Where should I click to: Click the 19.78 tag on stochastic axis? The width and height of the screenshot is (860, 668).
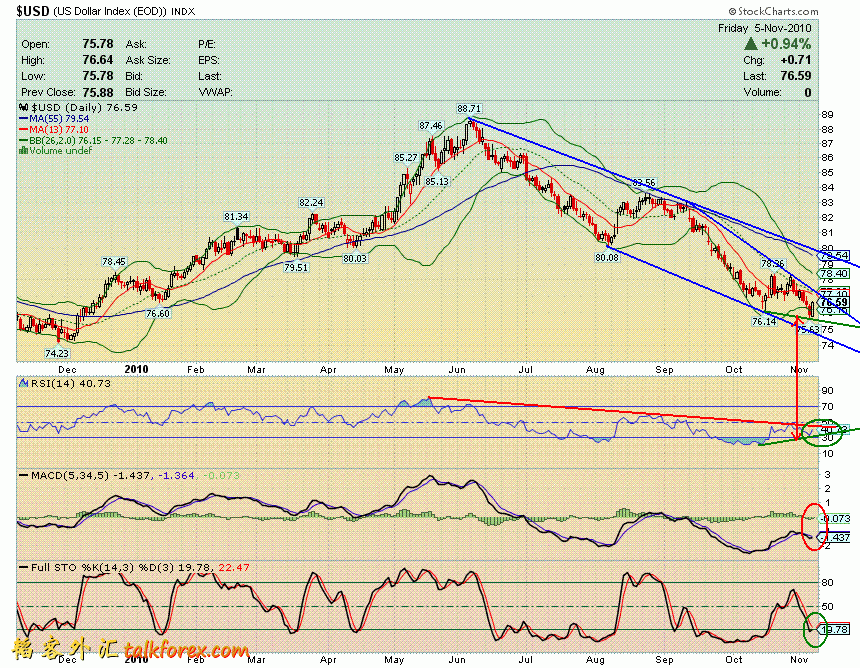click(x=834, y=629)
